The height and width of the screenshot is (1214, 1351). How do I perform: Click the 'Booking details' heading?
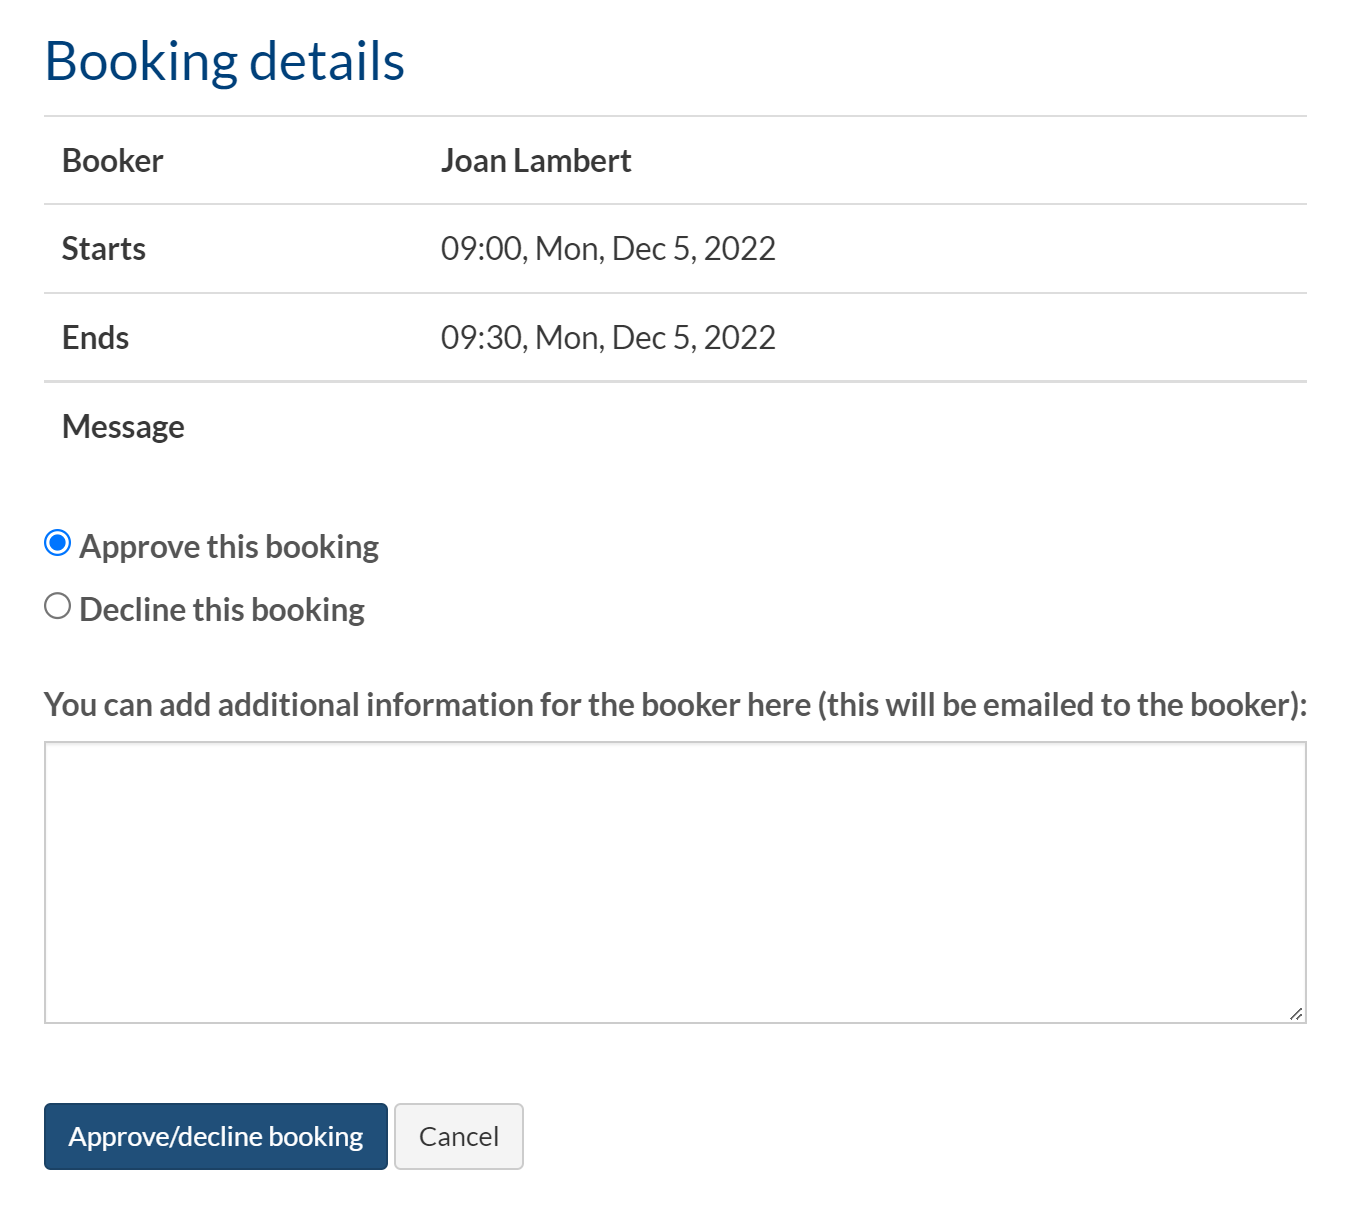(225, 62)
